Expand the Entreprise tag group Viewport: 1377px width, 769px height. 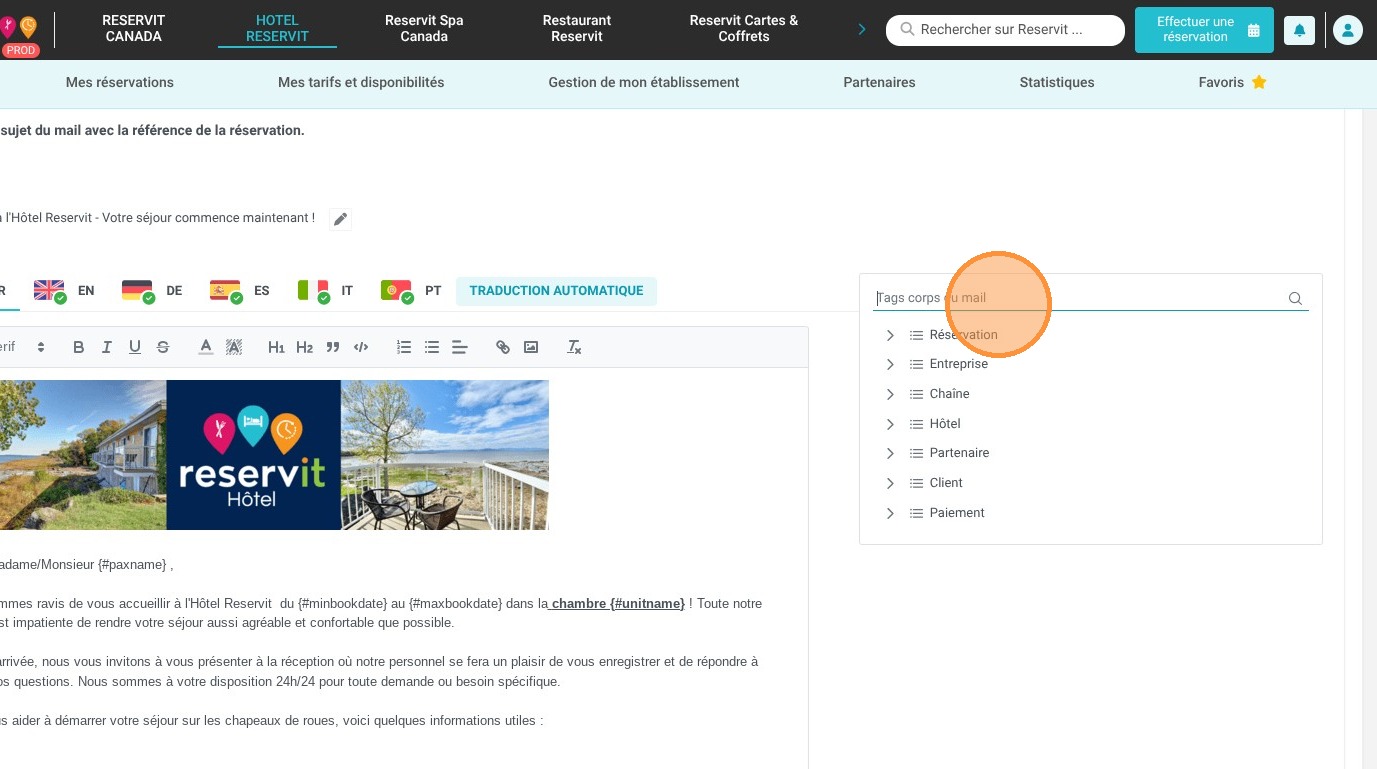(890, 364)
